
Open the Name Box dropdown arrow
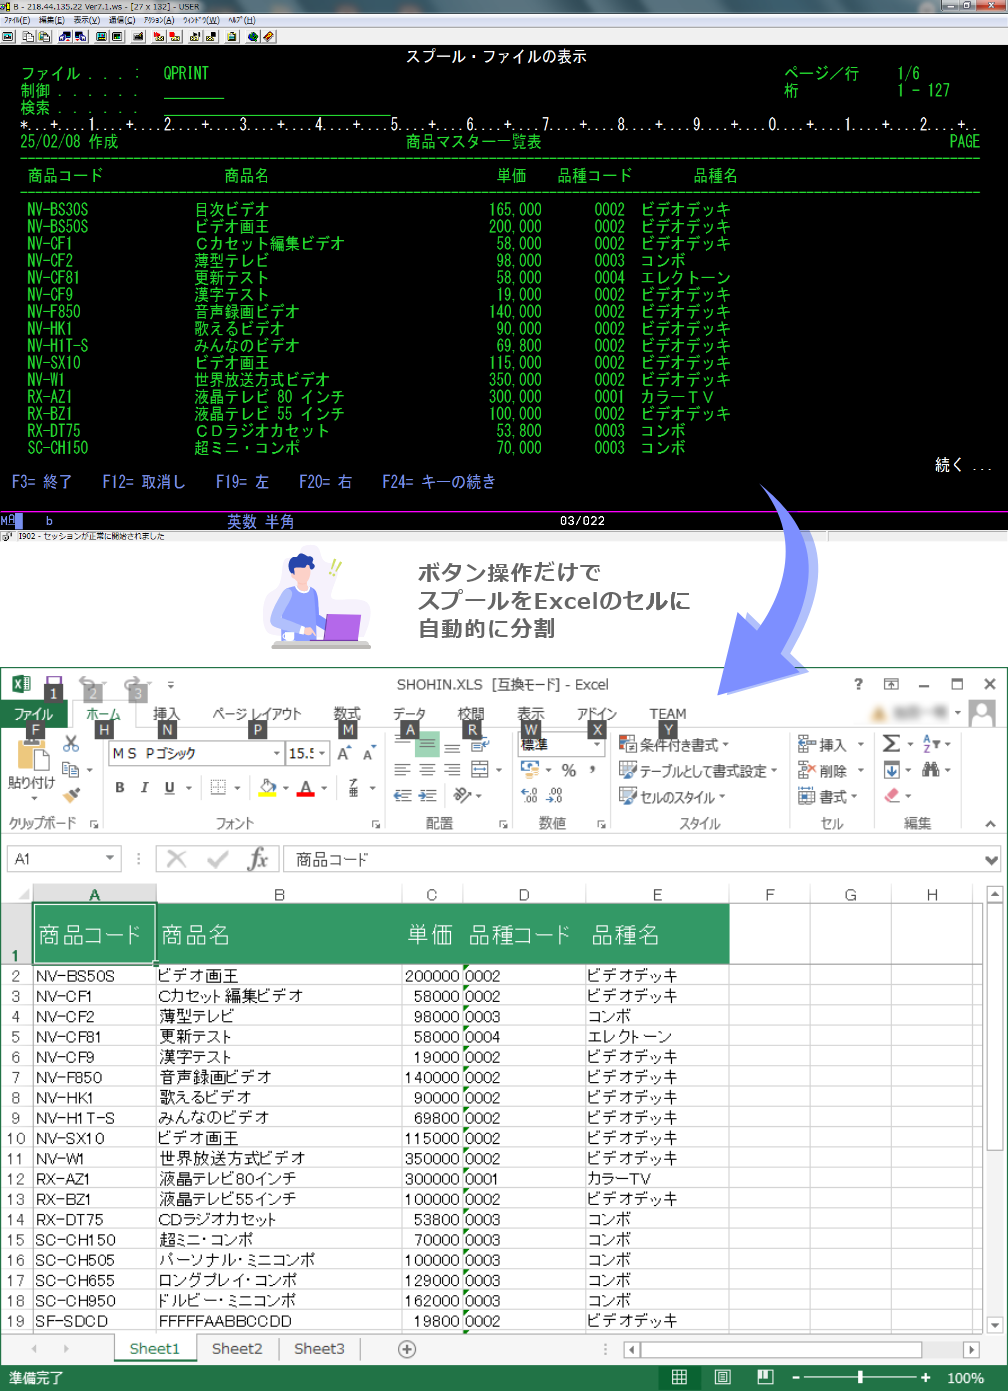(110, 859)
